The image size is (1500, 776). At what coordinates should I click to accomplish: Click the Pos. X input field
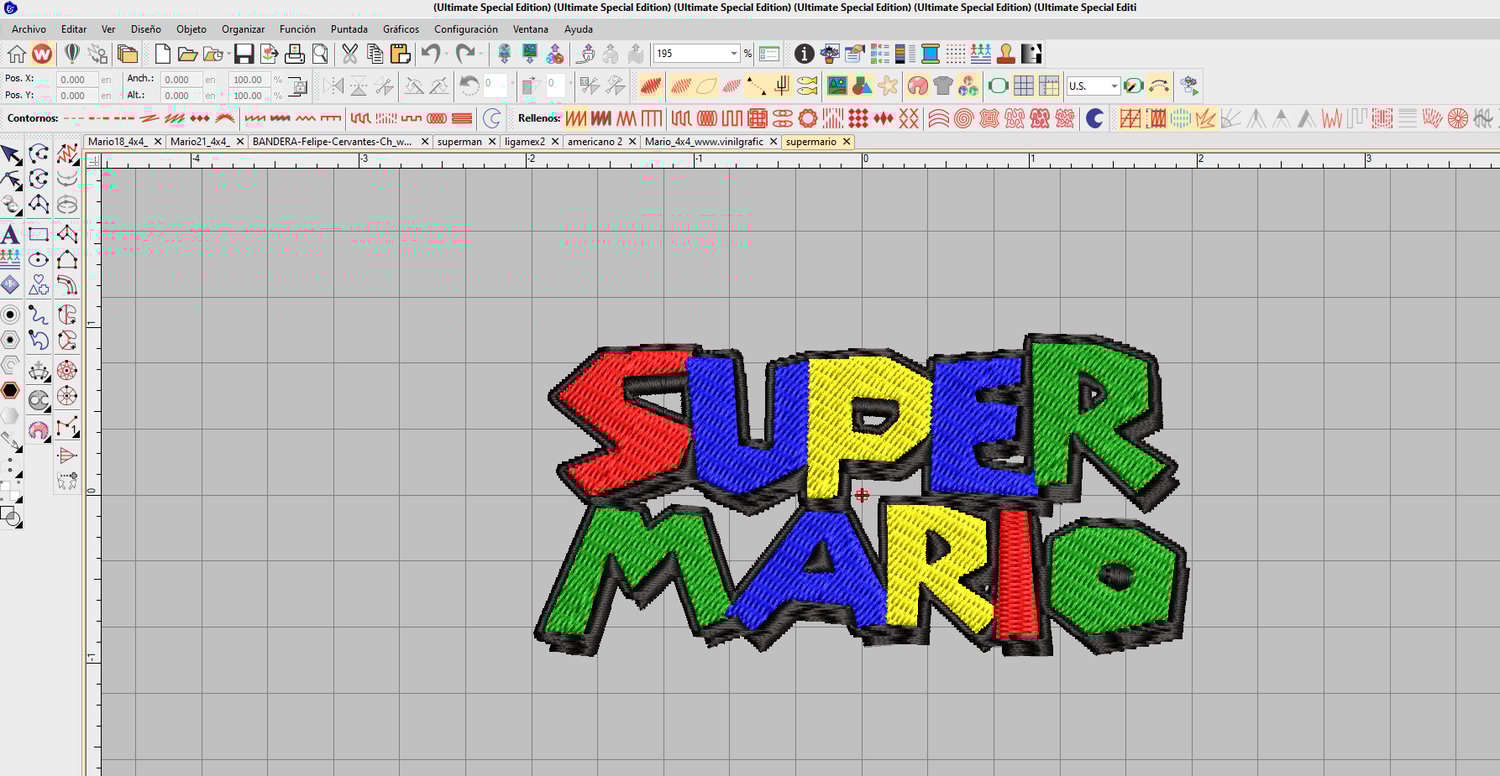coord(76,79)
